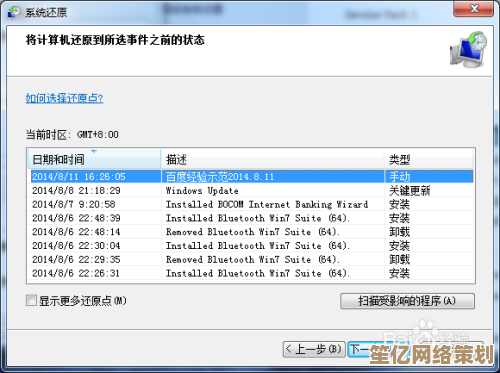Click the date cell 2014/8/7 9:20:58
This screenshot has width=500, height=373.
coord(74,204)
